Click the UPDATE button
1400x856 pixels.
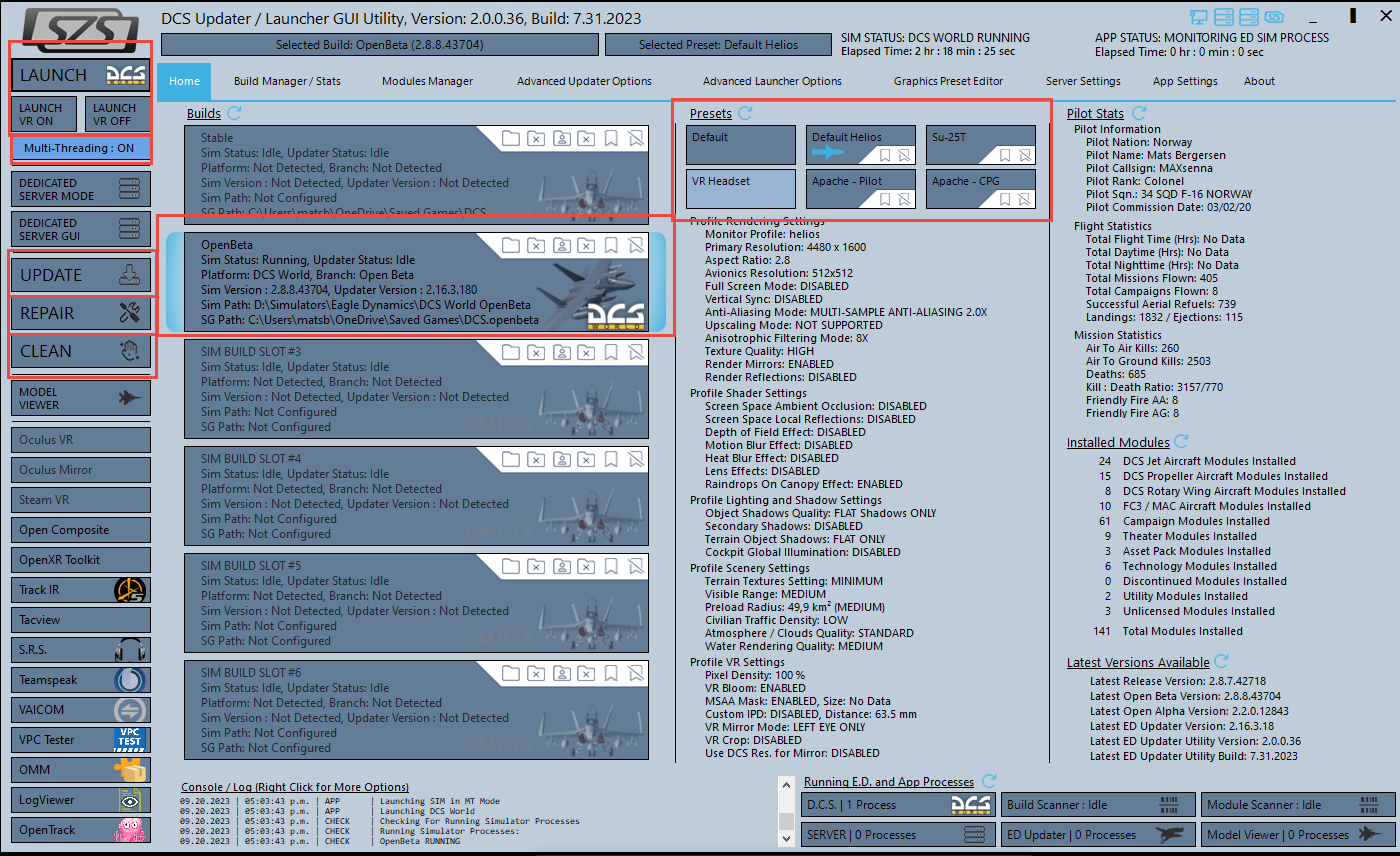coord(81,275)
